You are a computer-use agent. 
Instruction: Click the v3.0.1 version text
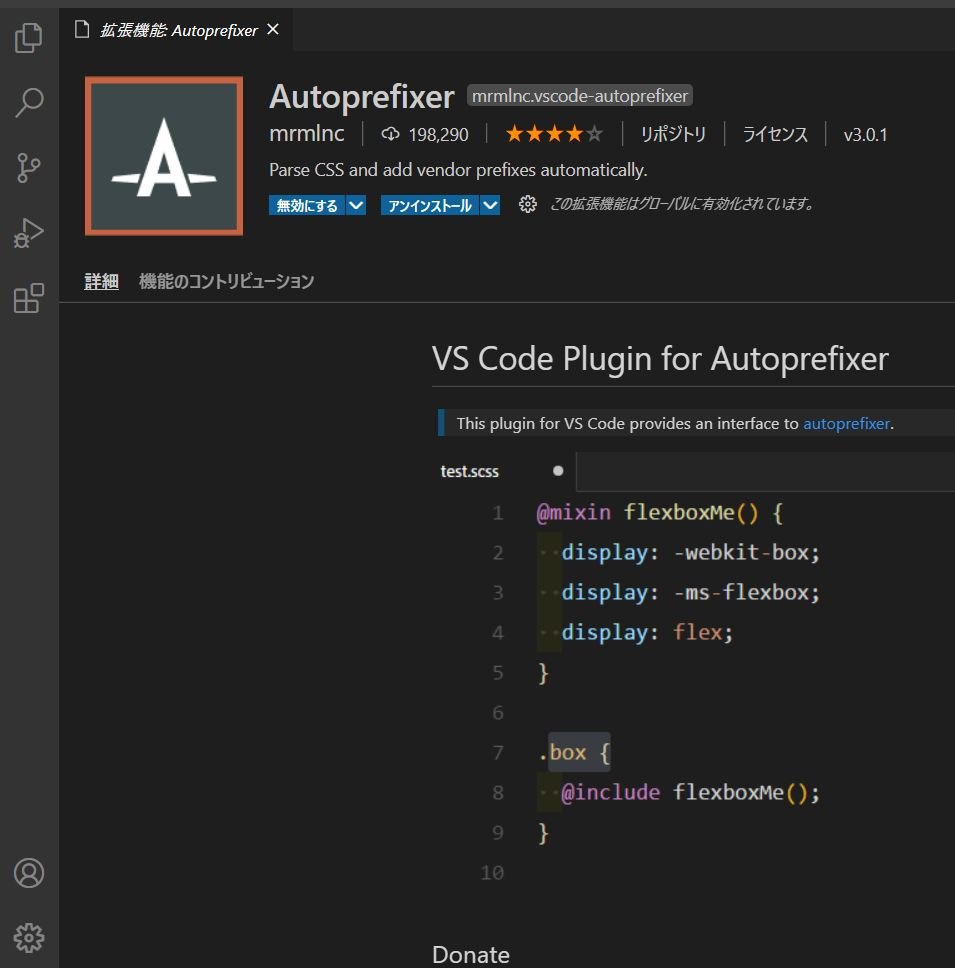click(x=865, y=135)
